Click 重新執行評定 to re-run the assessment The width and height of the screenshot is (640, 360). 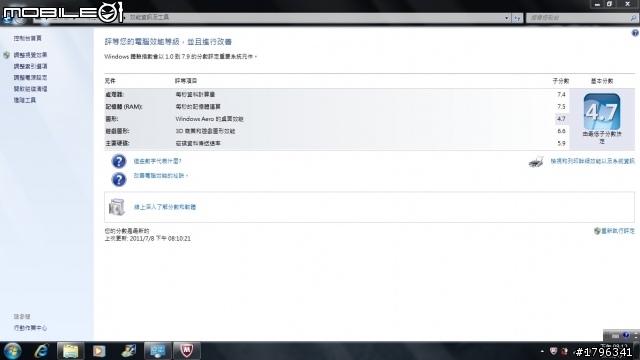(618, 231)
